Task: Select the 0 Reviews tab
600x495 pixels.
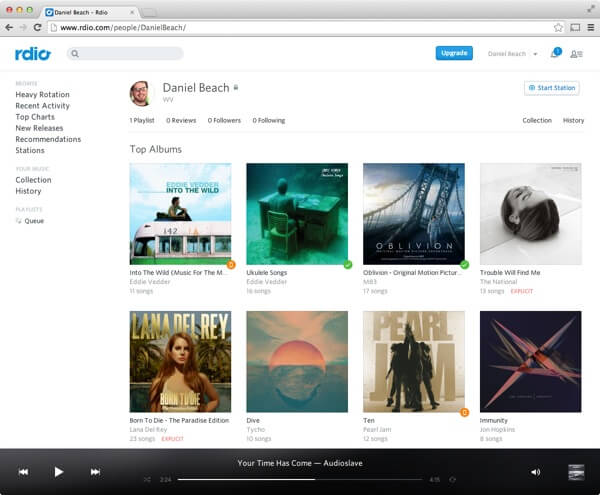Action: click(x=181, y=120)
